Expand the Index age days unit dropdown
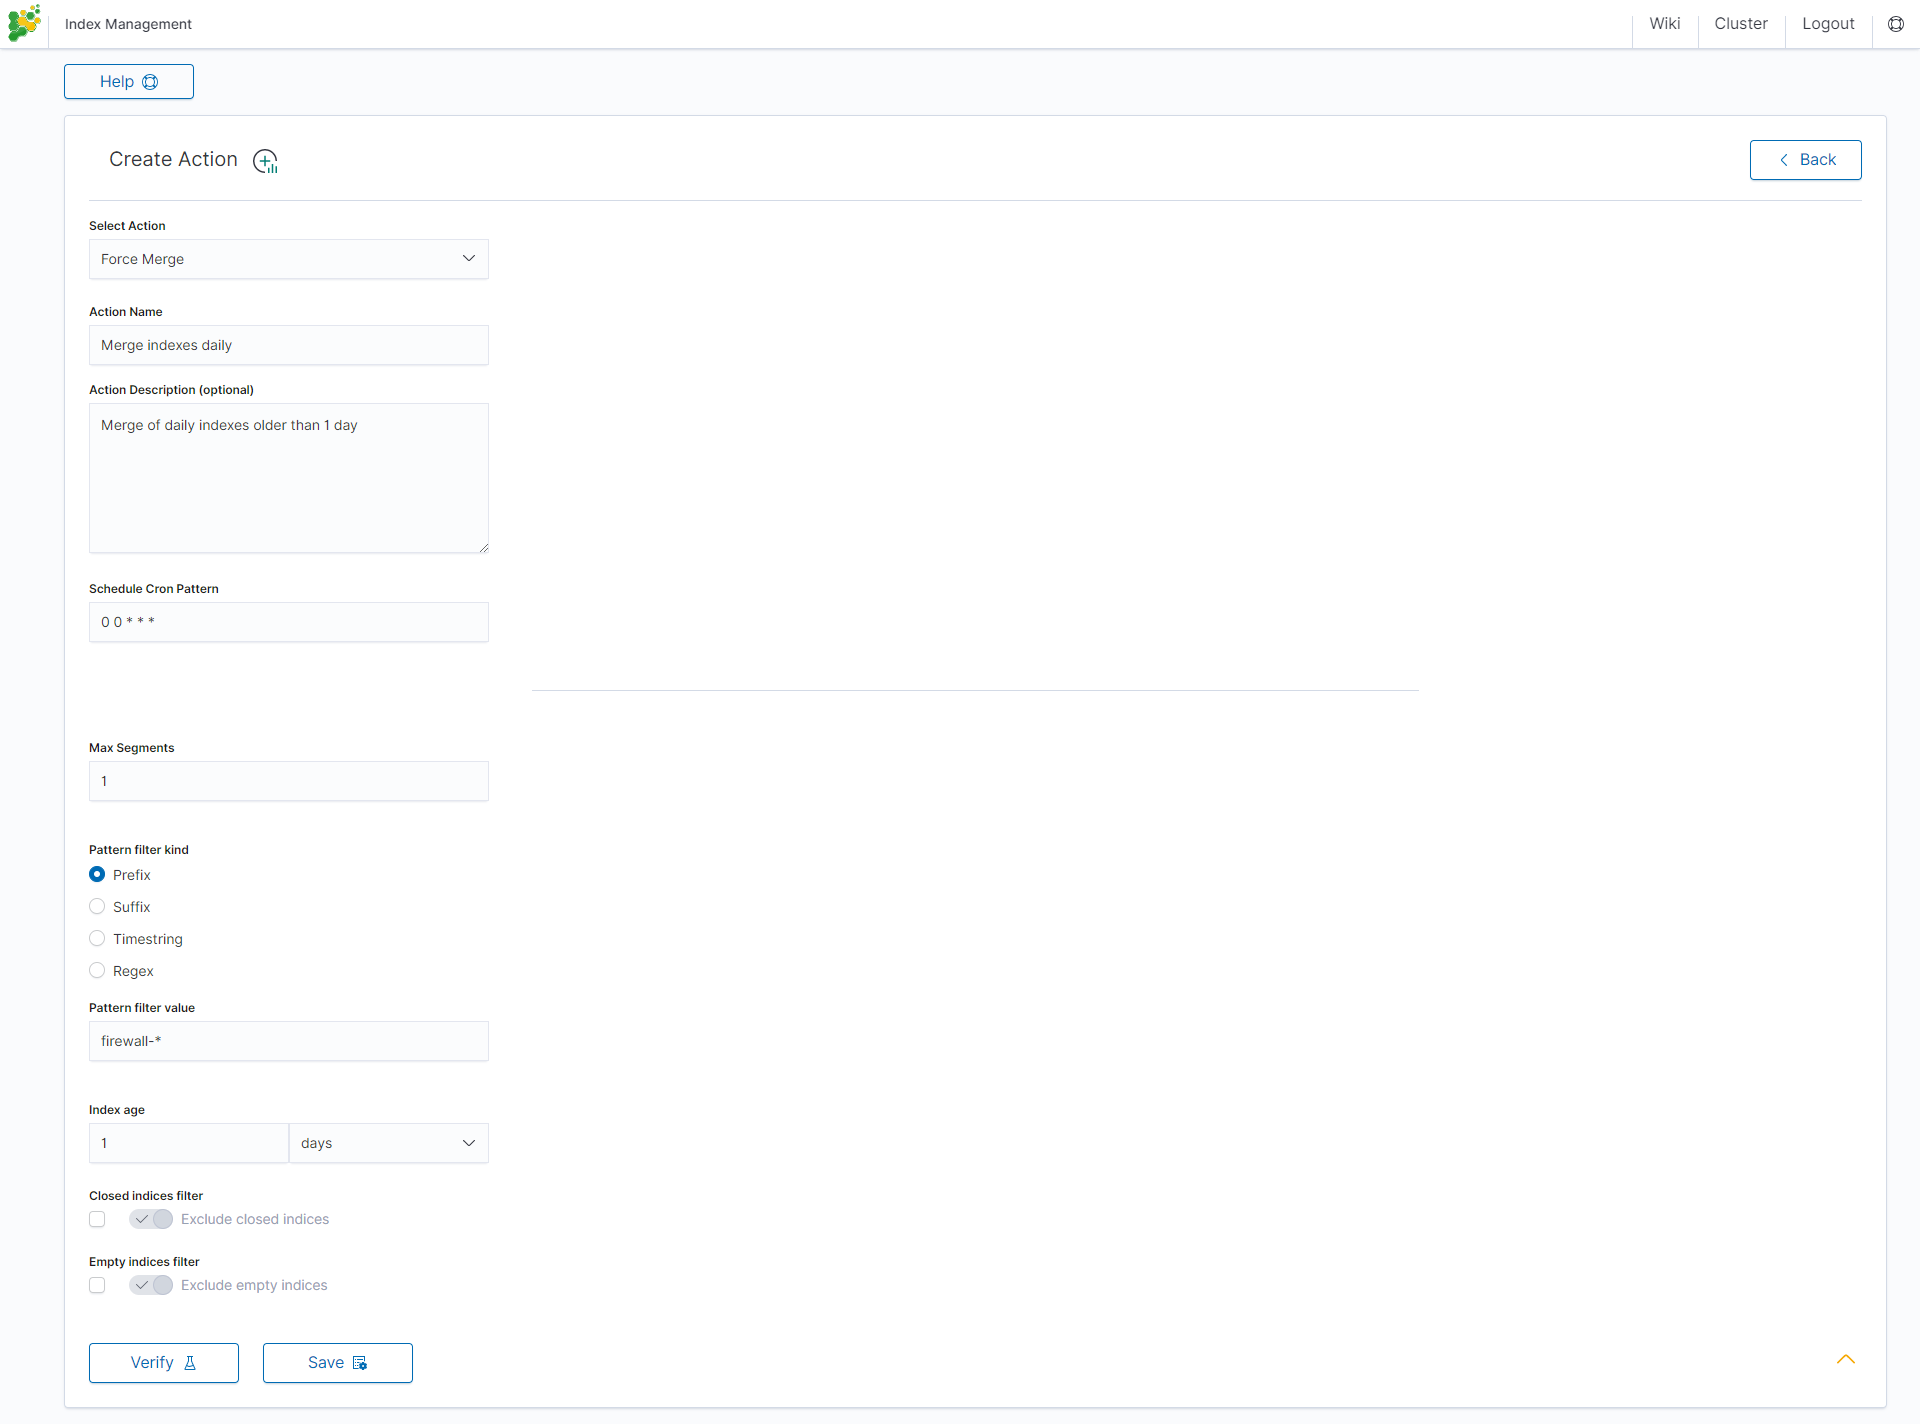Viewport: 1920px width, 1424px height. coord(388,1144)
